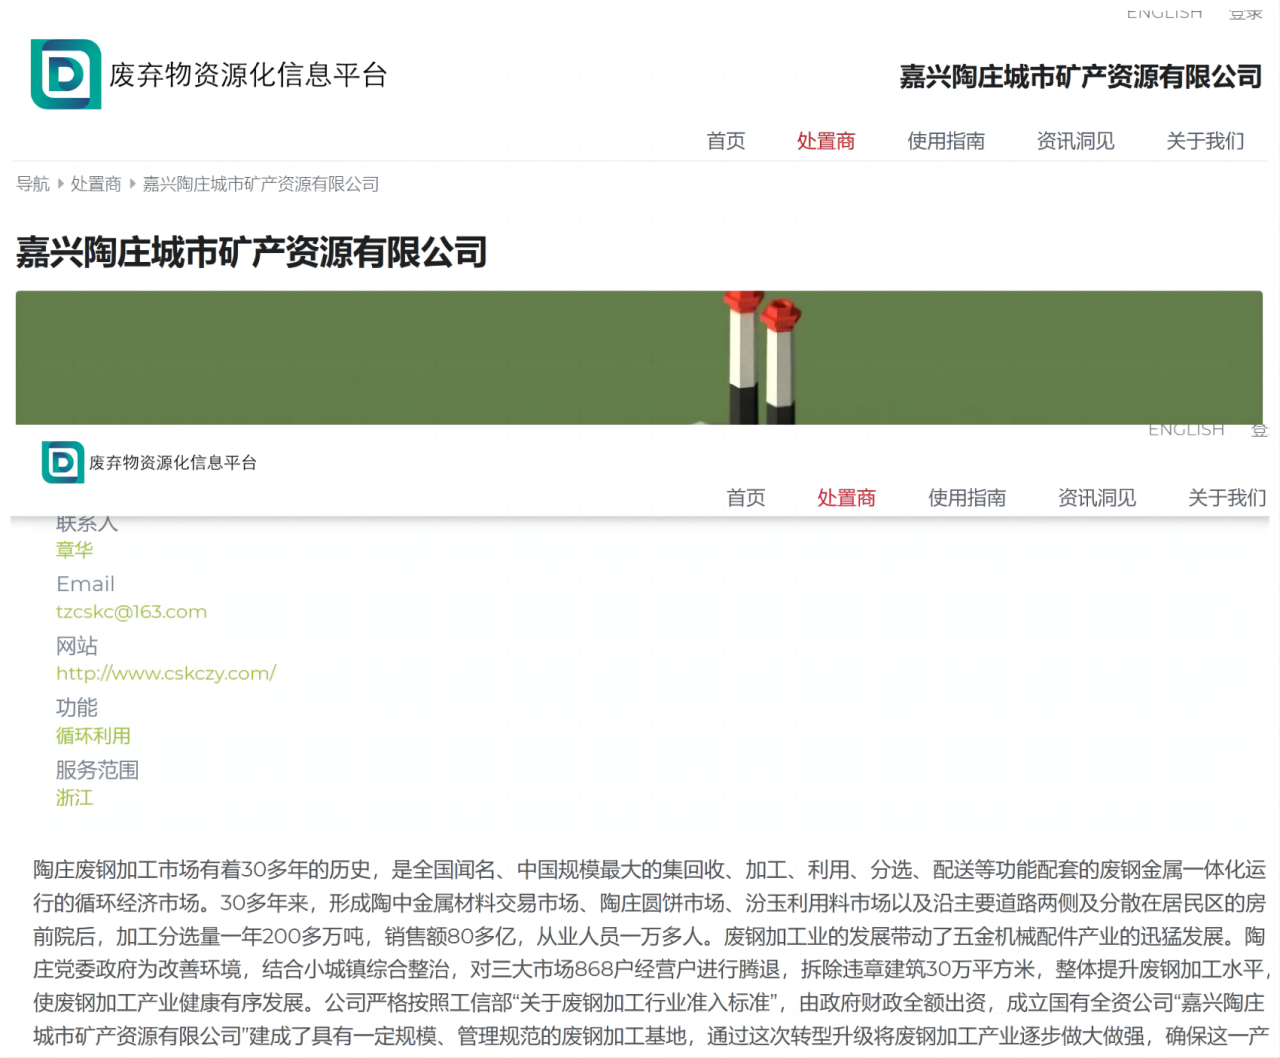Open 处置商 in the top navigation
The height and width of the screenshot is (1058, 1280).
[x=826, y=141]
